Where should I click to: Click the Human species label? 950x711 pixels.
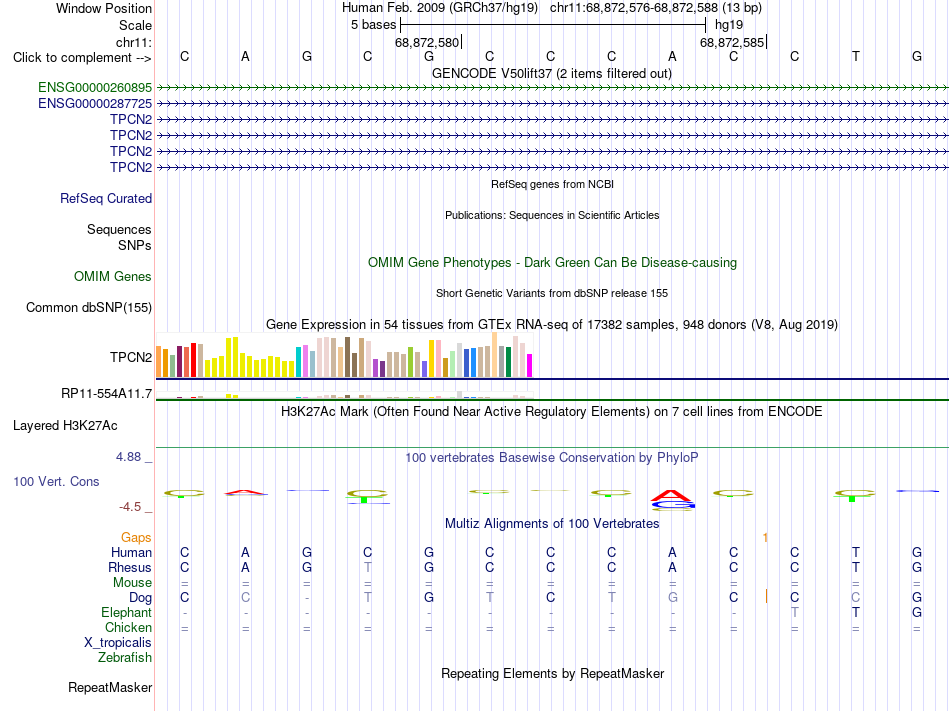(x=131, y=552)
